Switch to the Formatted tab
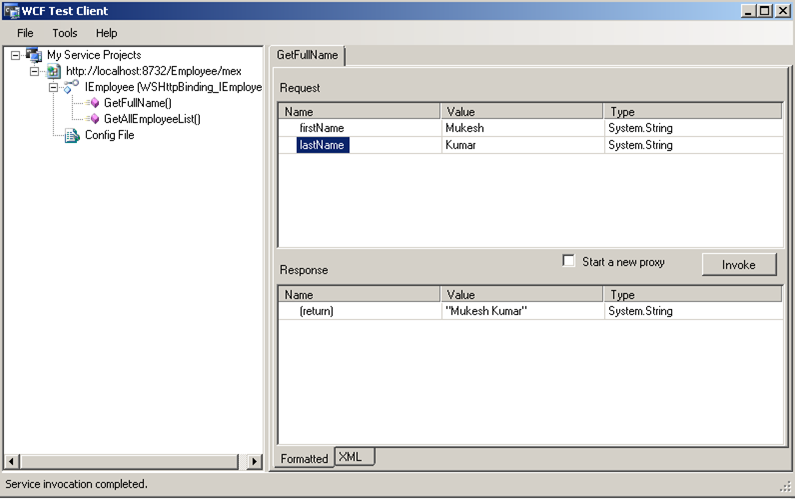The image size is (795, 499). coord(304,458)
